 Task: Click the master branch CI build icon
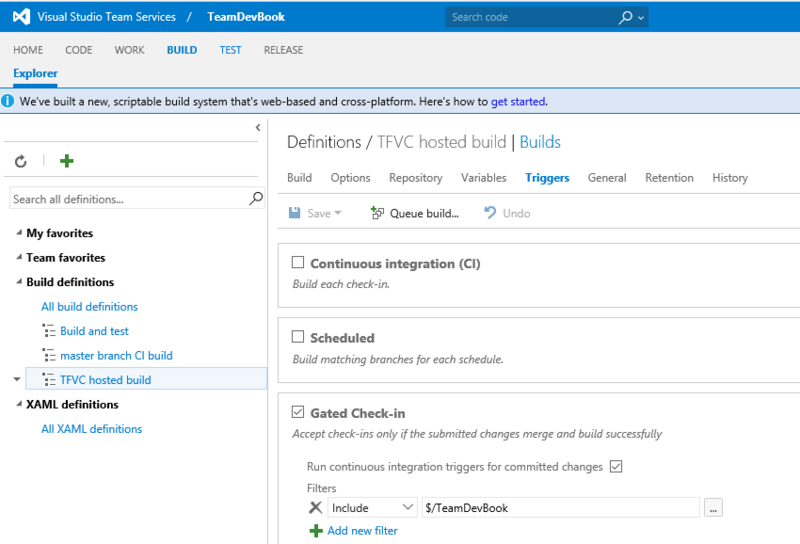(x=48, y=355)
